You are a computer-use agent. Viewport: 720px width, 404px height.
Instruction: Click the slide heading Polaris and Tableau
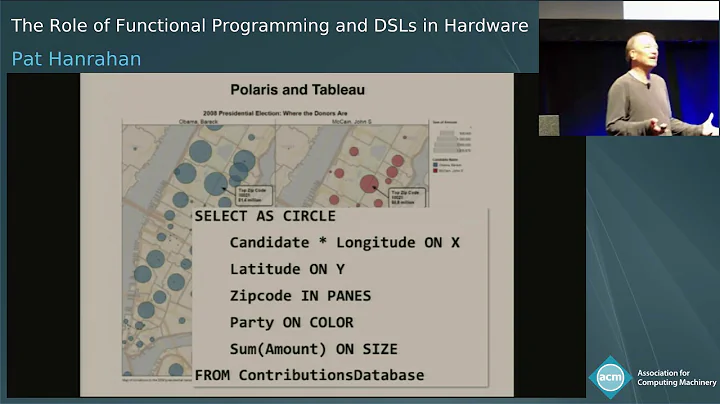[298, 90]
